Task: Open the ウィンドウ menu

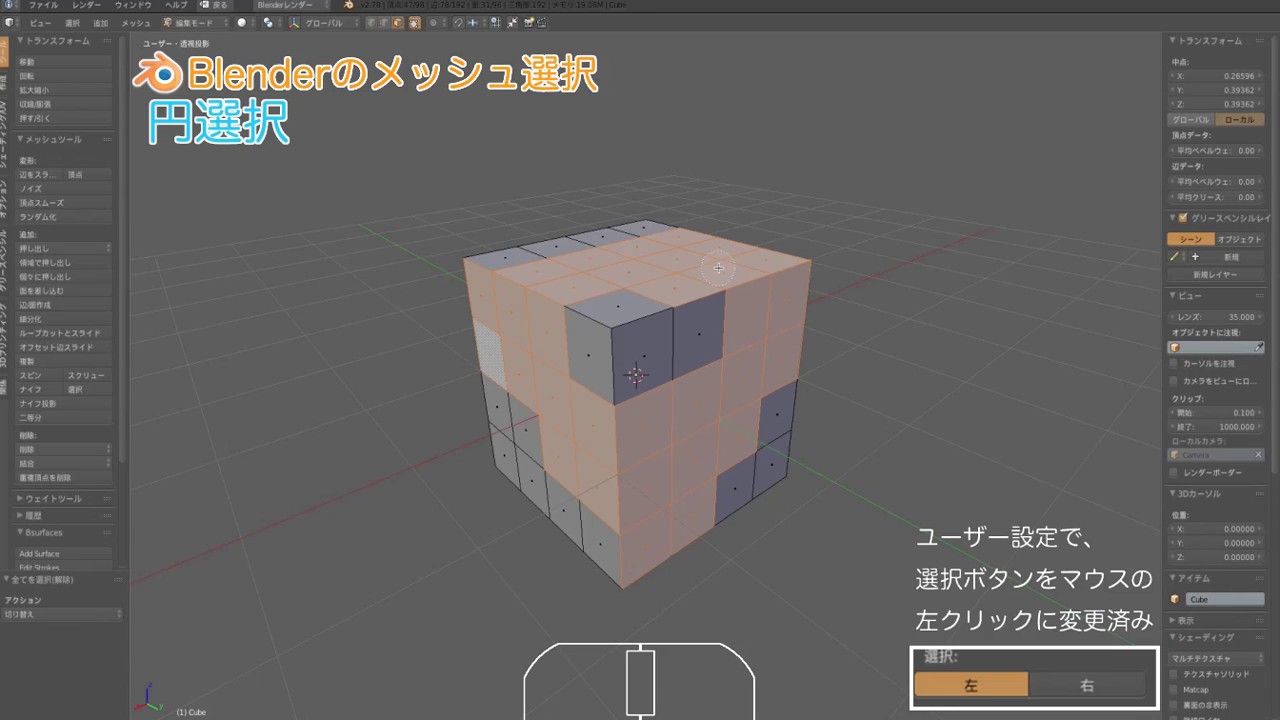Action: tap(133, 5)
